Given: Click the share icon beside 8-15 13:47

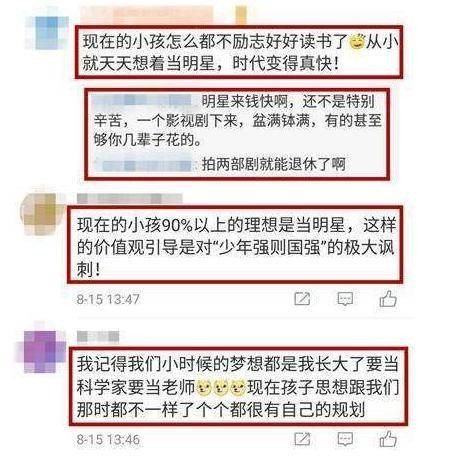Looking at the screenshot, I should 302,299.
